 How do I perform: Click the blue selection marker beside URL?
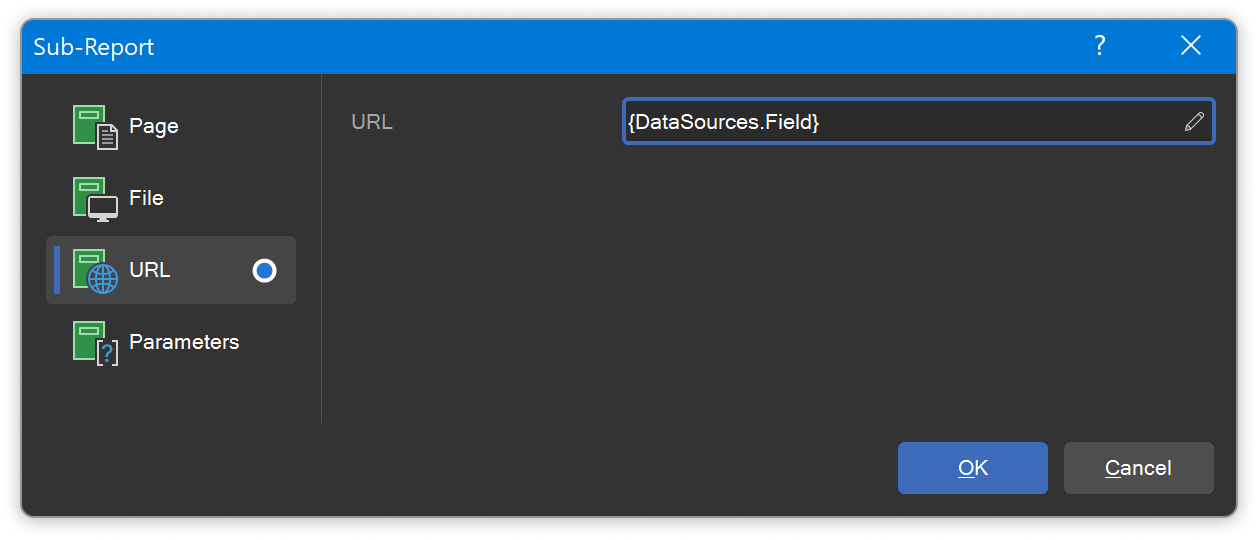tap(57, 270)
